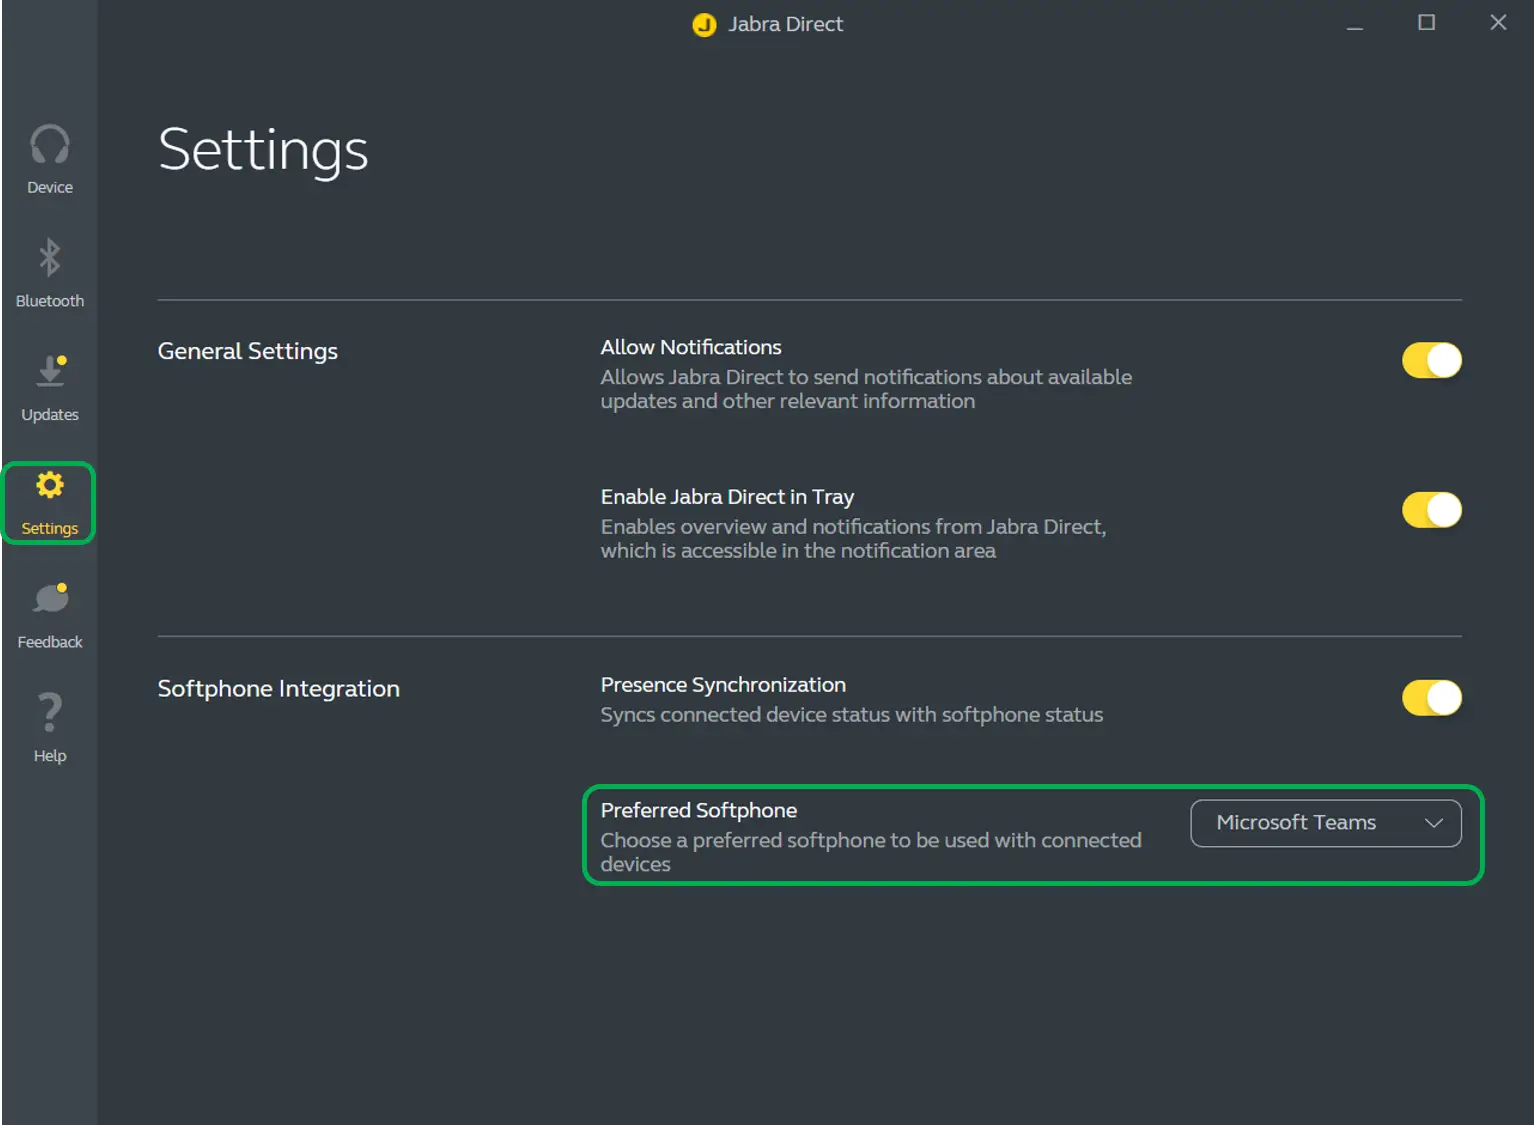Screen dimensions: 1534x1125
Task: Click the General Settings heading
Action: point(247,351)
